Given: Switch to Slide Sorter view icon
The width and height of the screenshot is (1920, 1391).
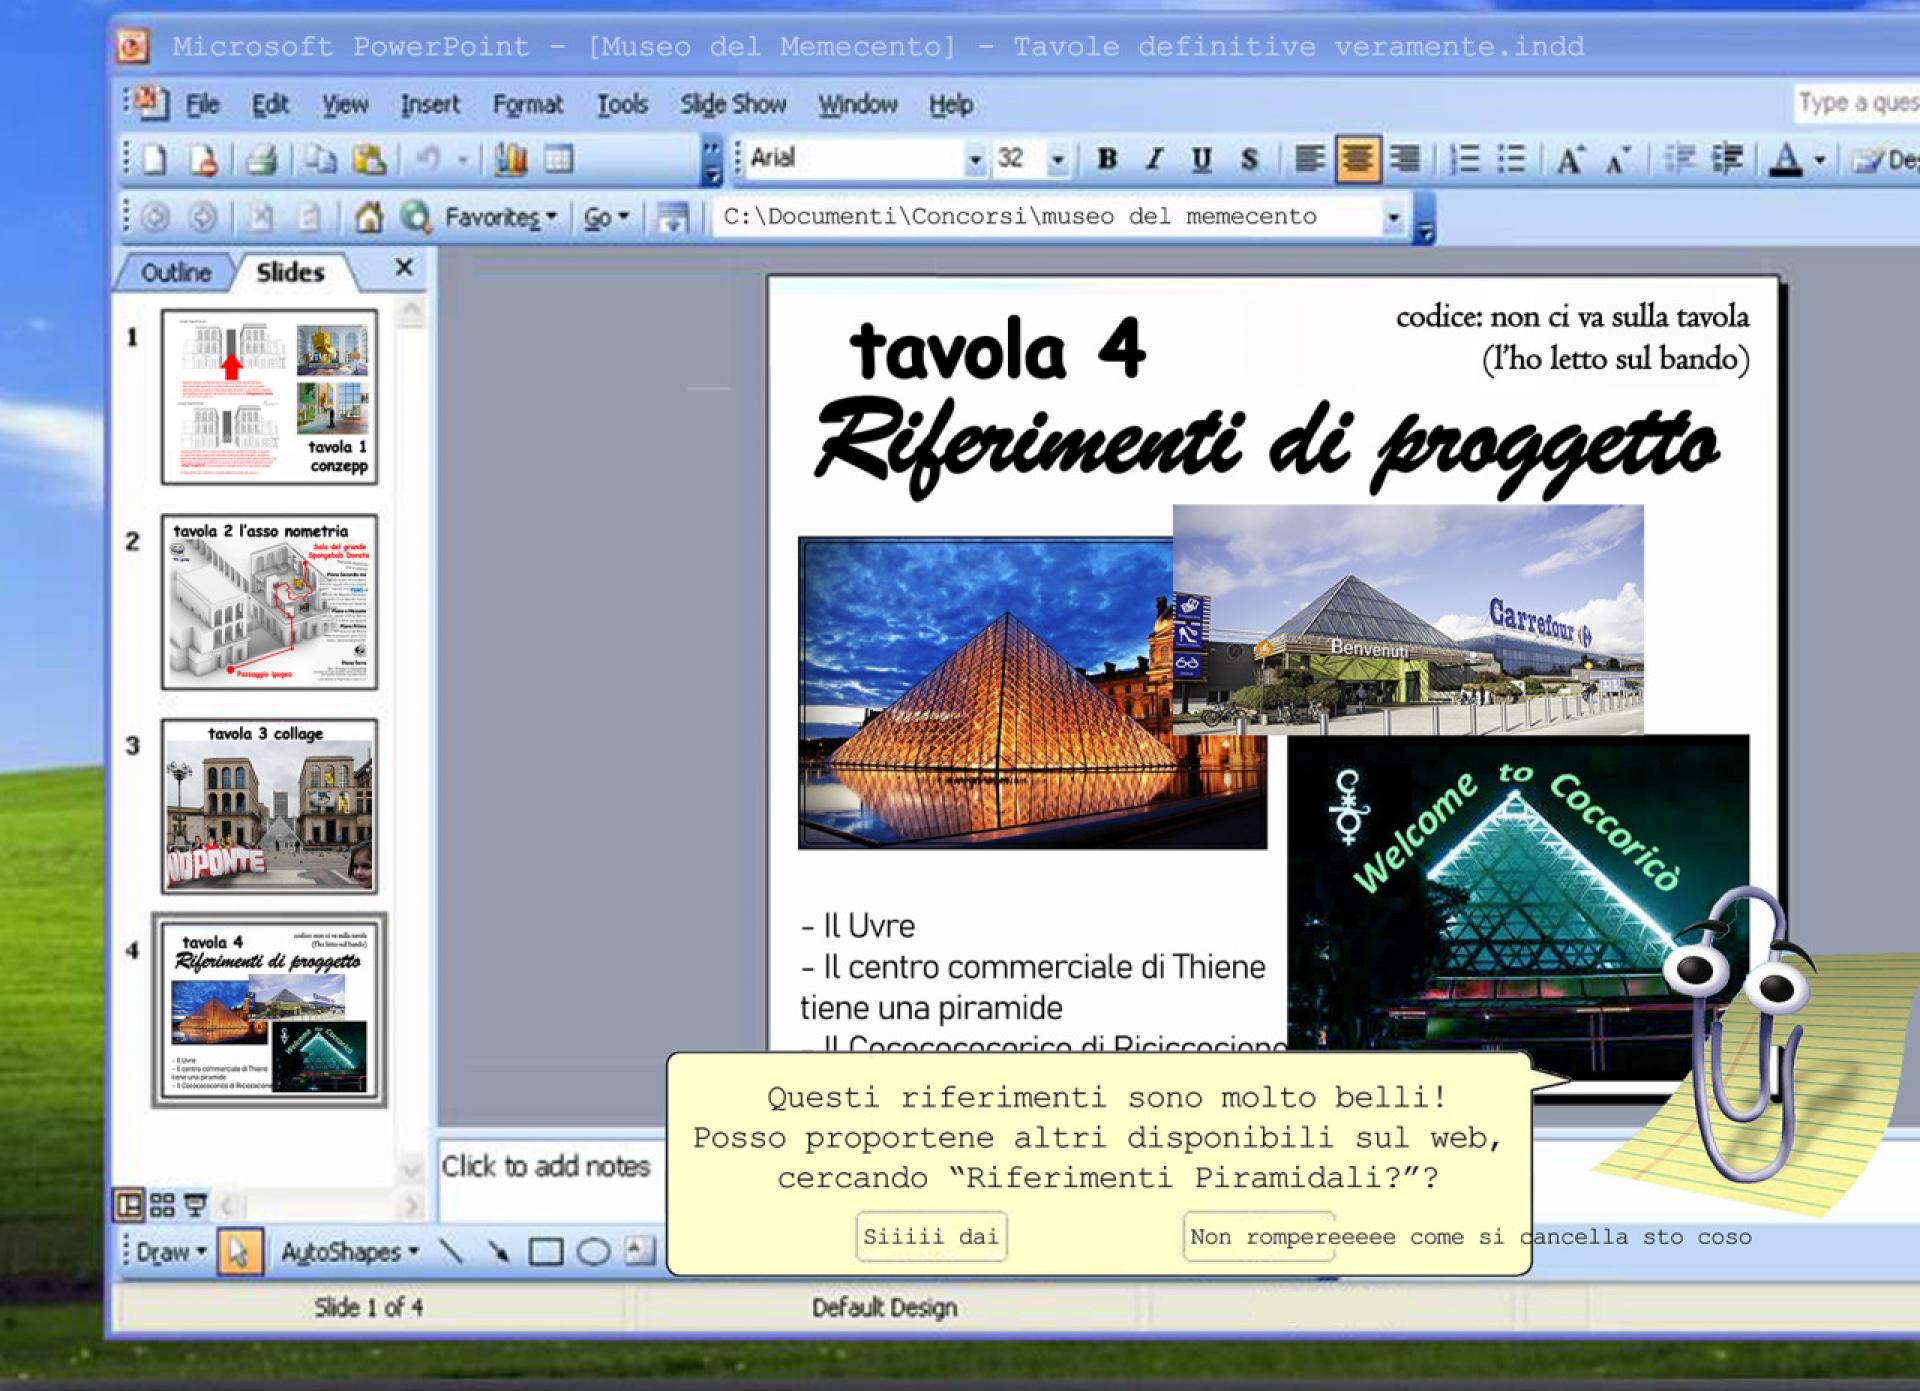Looking at the screenshot, I should click(162, 1205).
